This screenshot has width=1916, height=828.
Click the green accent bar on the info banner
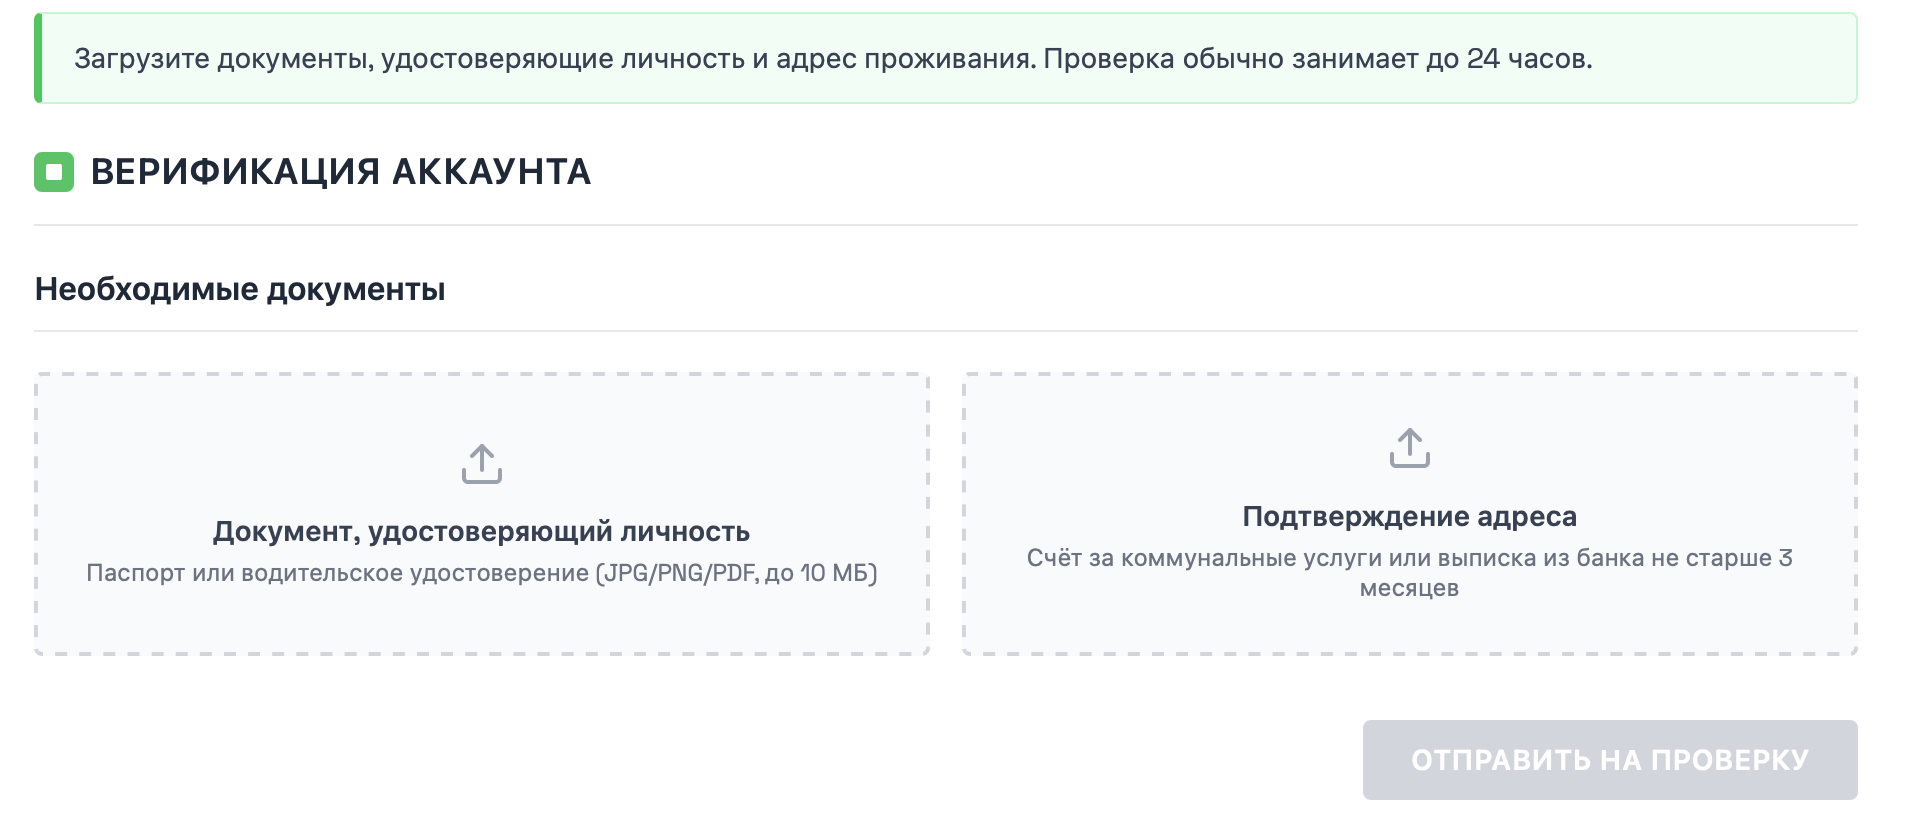(x=38, y=58)
